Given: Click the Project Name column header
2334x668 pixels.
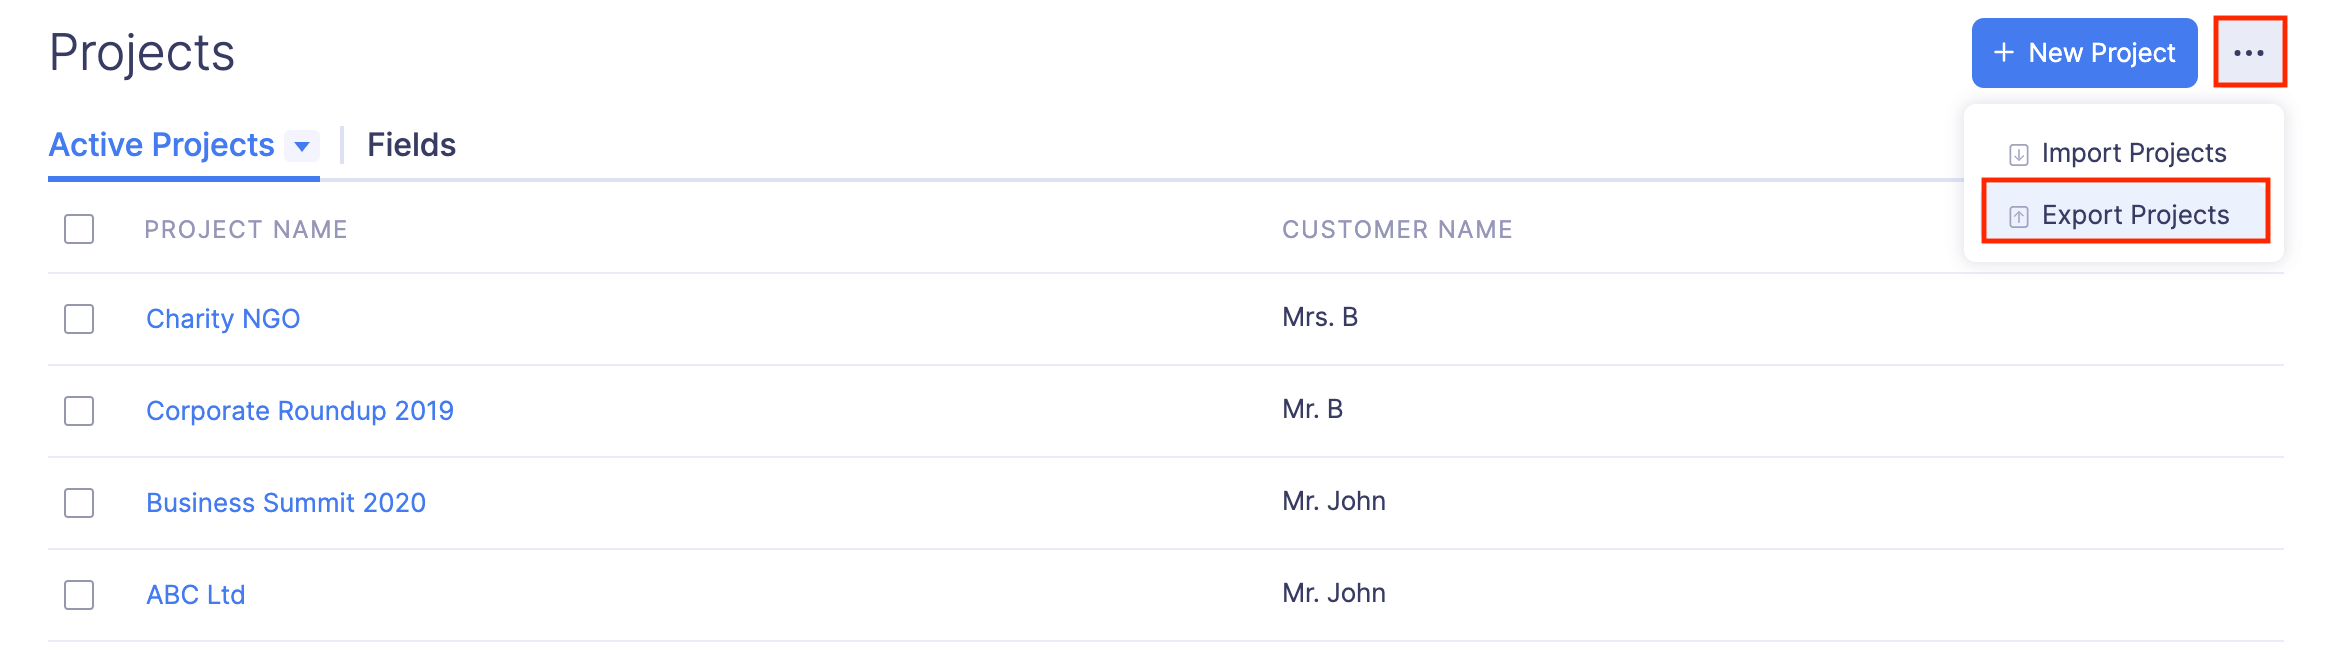Looking at the screenshot, I should click(x=246, y=230).
